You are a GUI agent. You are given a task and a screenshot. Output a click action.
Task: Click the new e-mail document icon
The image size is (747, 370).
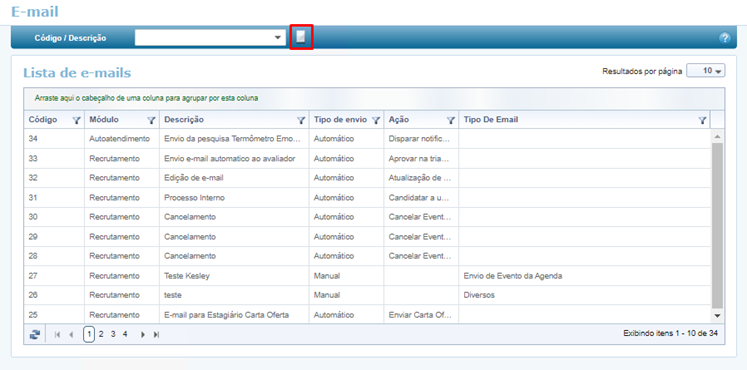click(301, 37)
